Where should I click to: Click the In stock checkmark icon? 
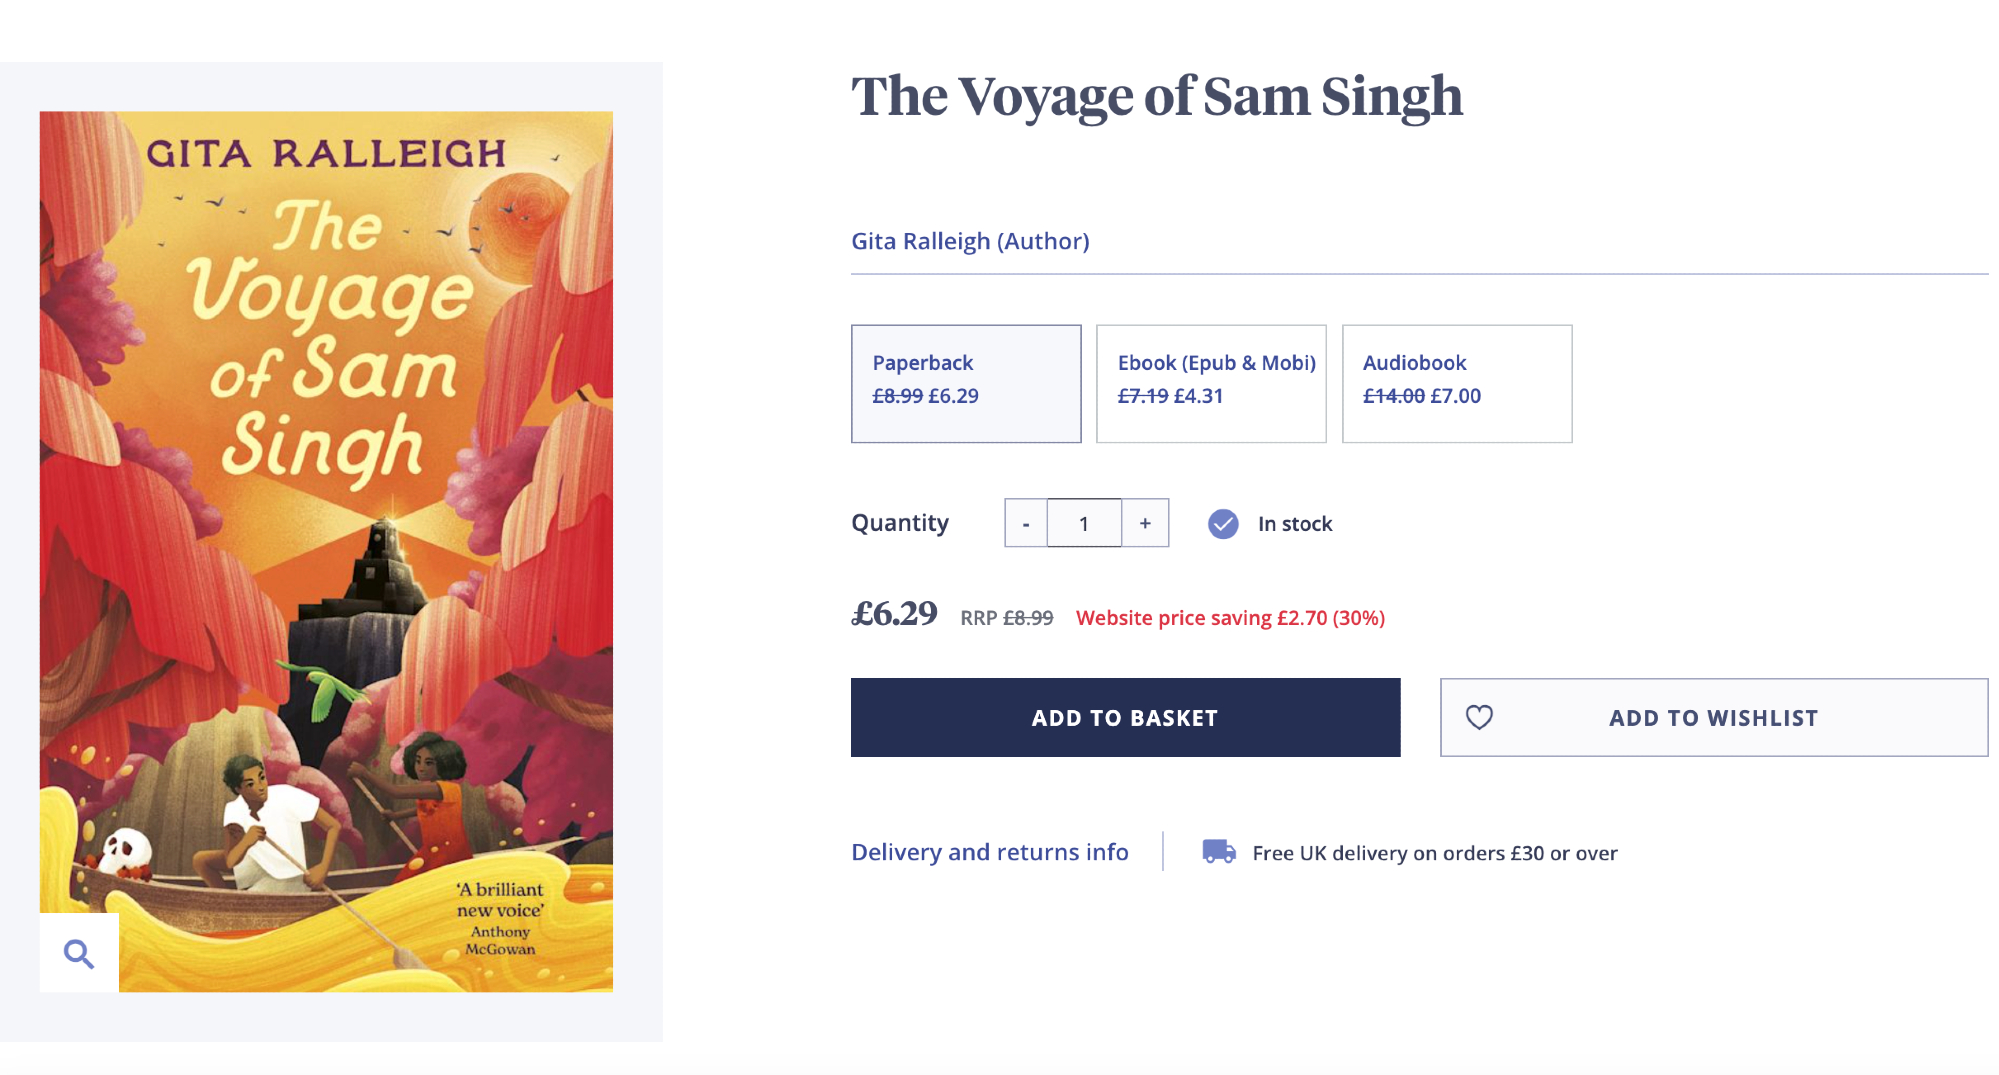coord(1223,524)
